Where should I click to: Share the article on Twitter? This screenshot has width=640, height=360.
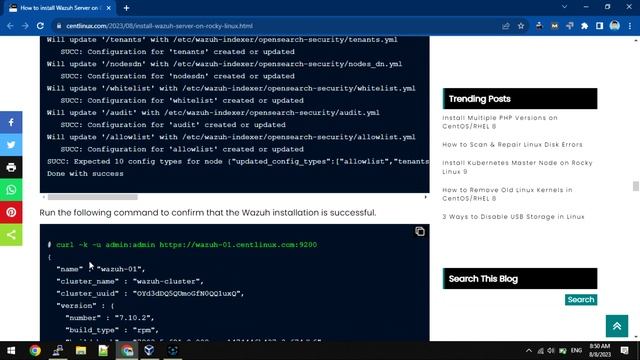pos(11,144)
